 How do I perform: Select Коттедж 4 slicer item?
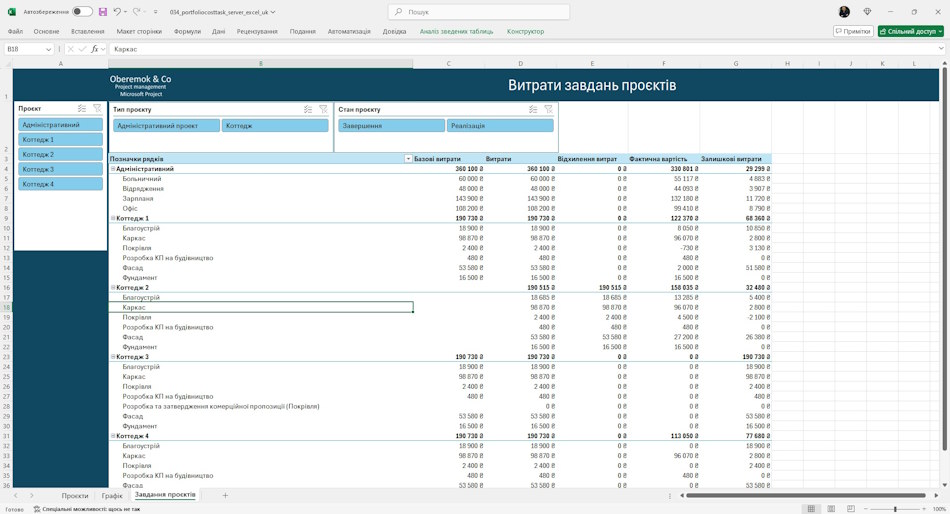point(61,184)
